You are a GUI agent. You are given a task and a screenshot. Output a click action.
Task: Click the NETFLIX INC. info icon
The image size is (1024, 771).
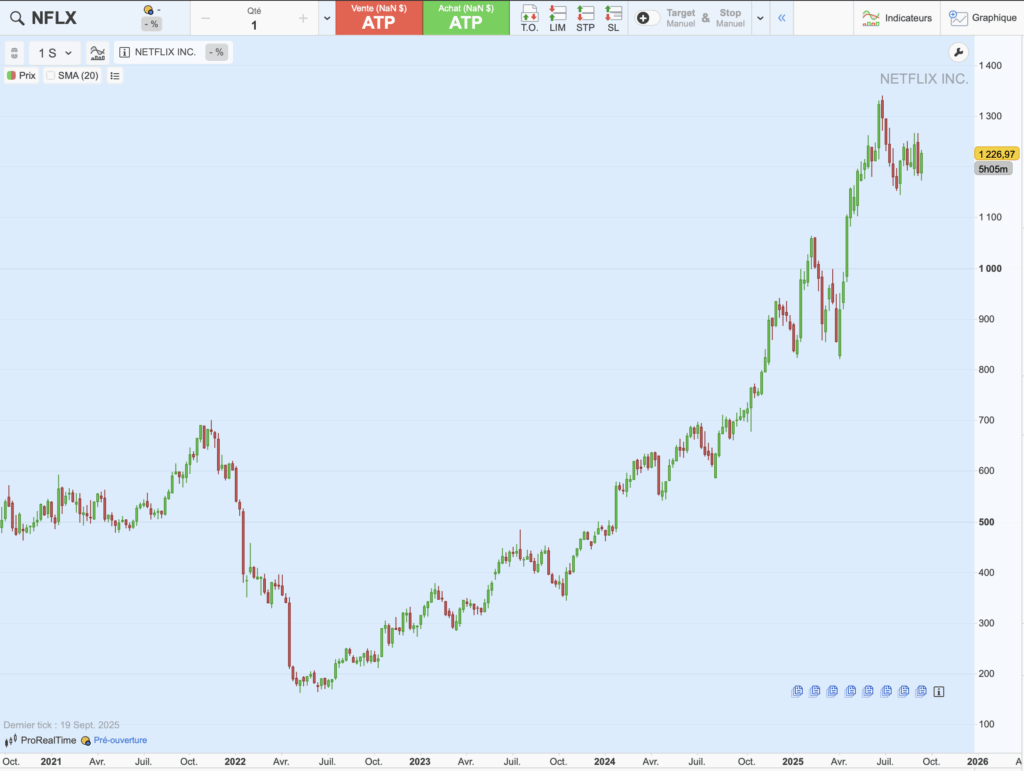coord(124,52)
